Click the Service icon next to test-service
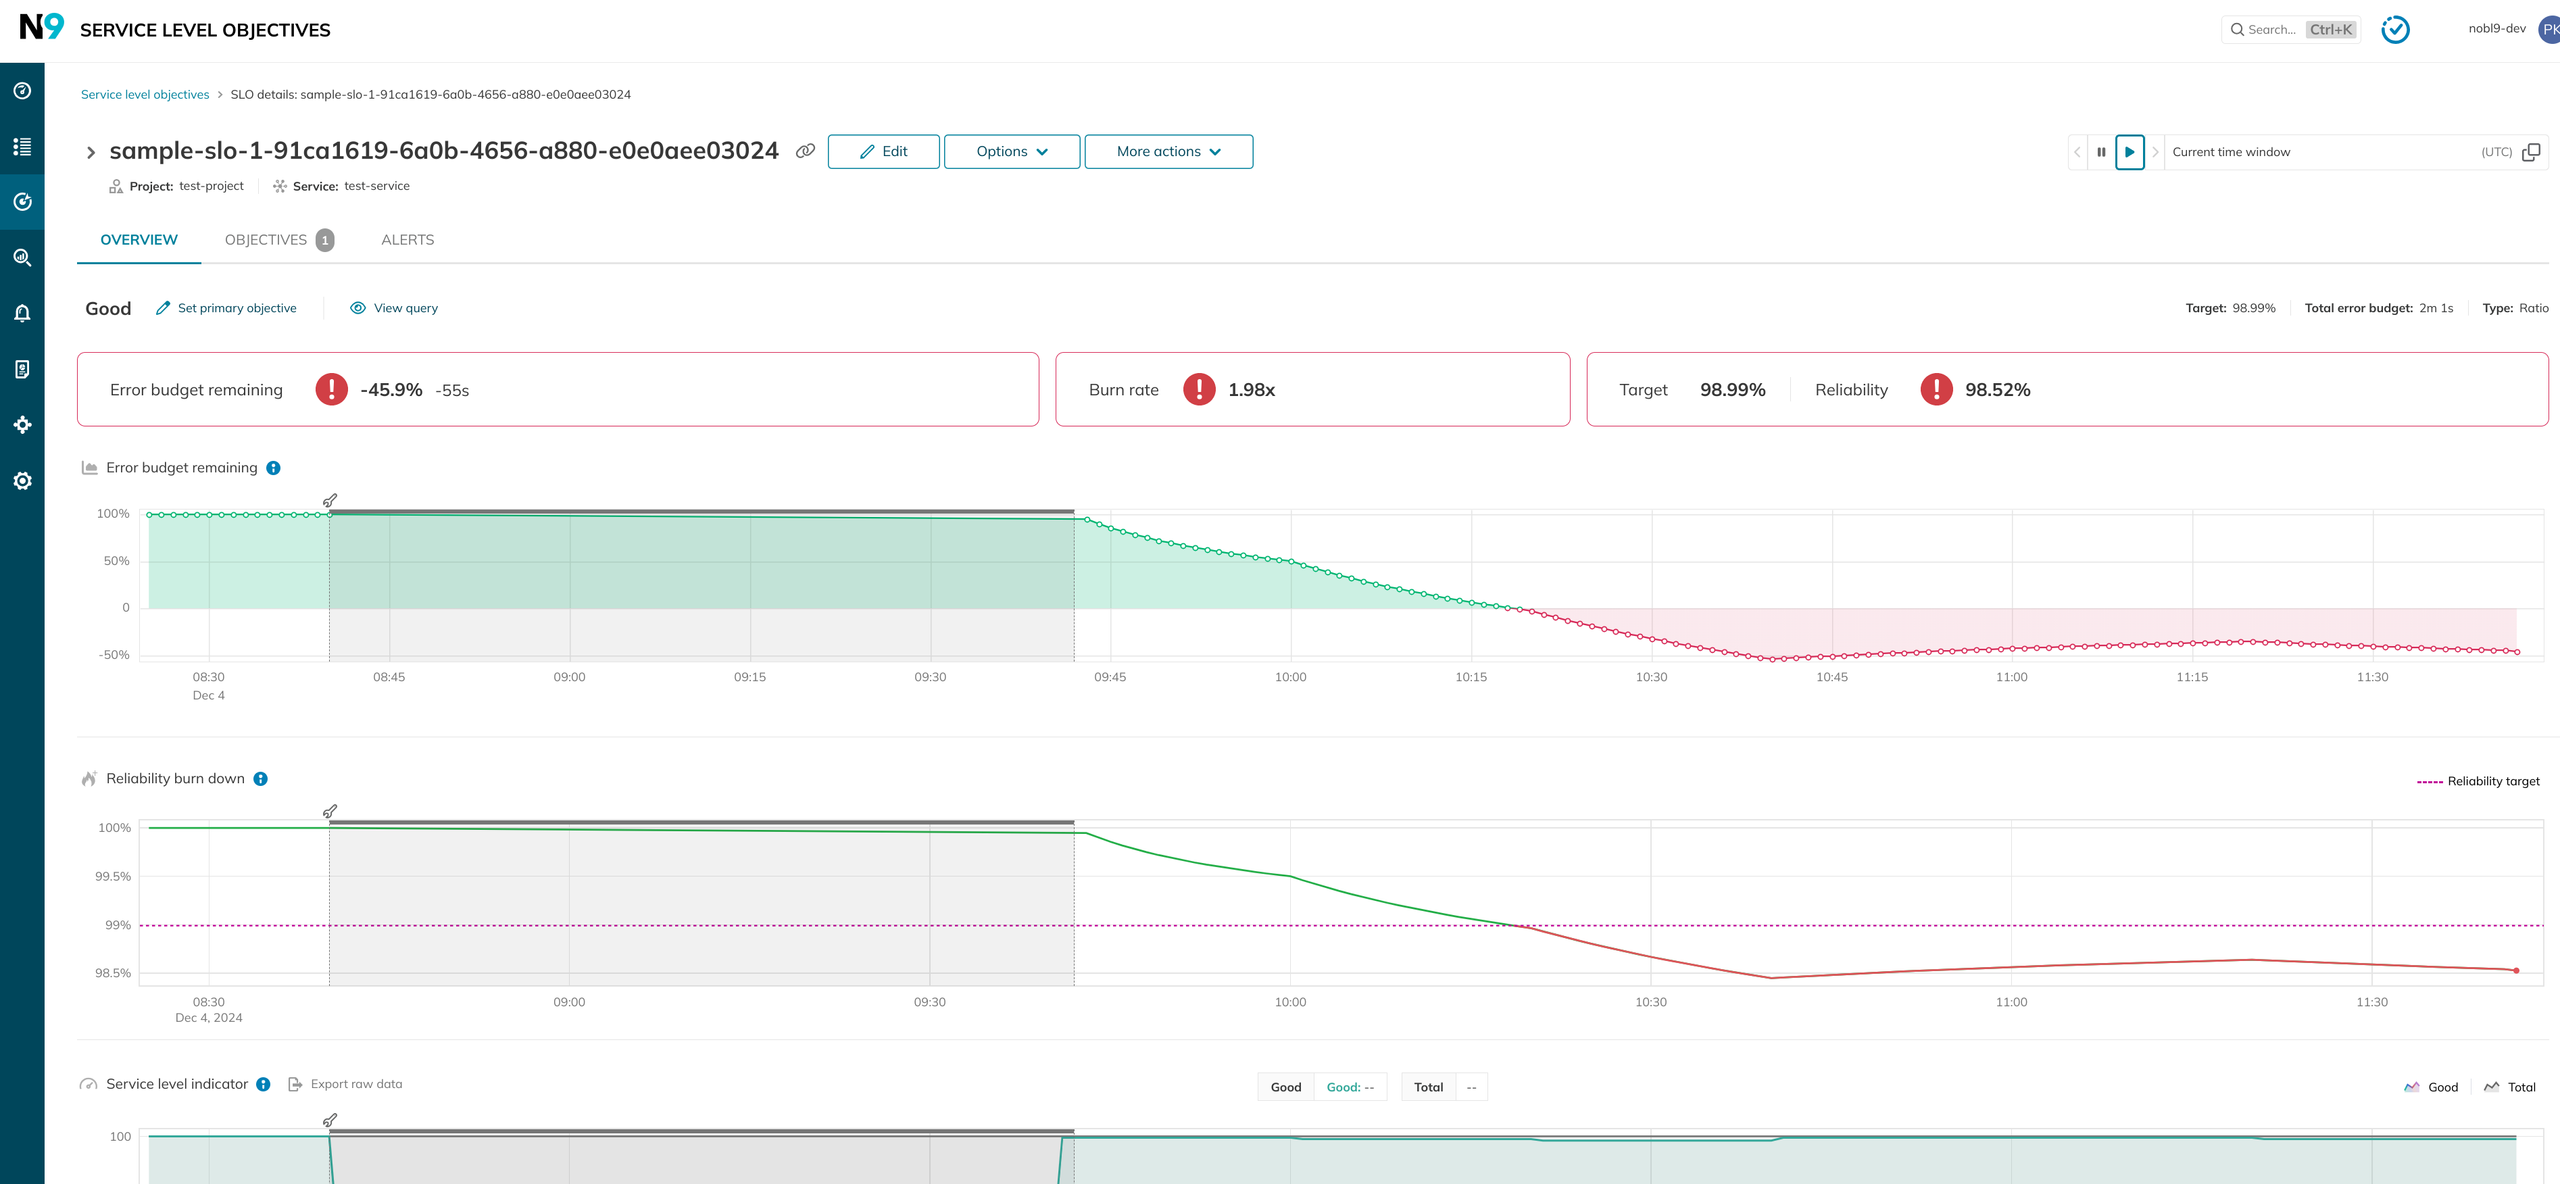This screenshot has width=2560, height=1184. pos(280,186)
